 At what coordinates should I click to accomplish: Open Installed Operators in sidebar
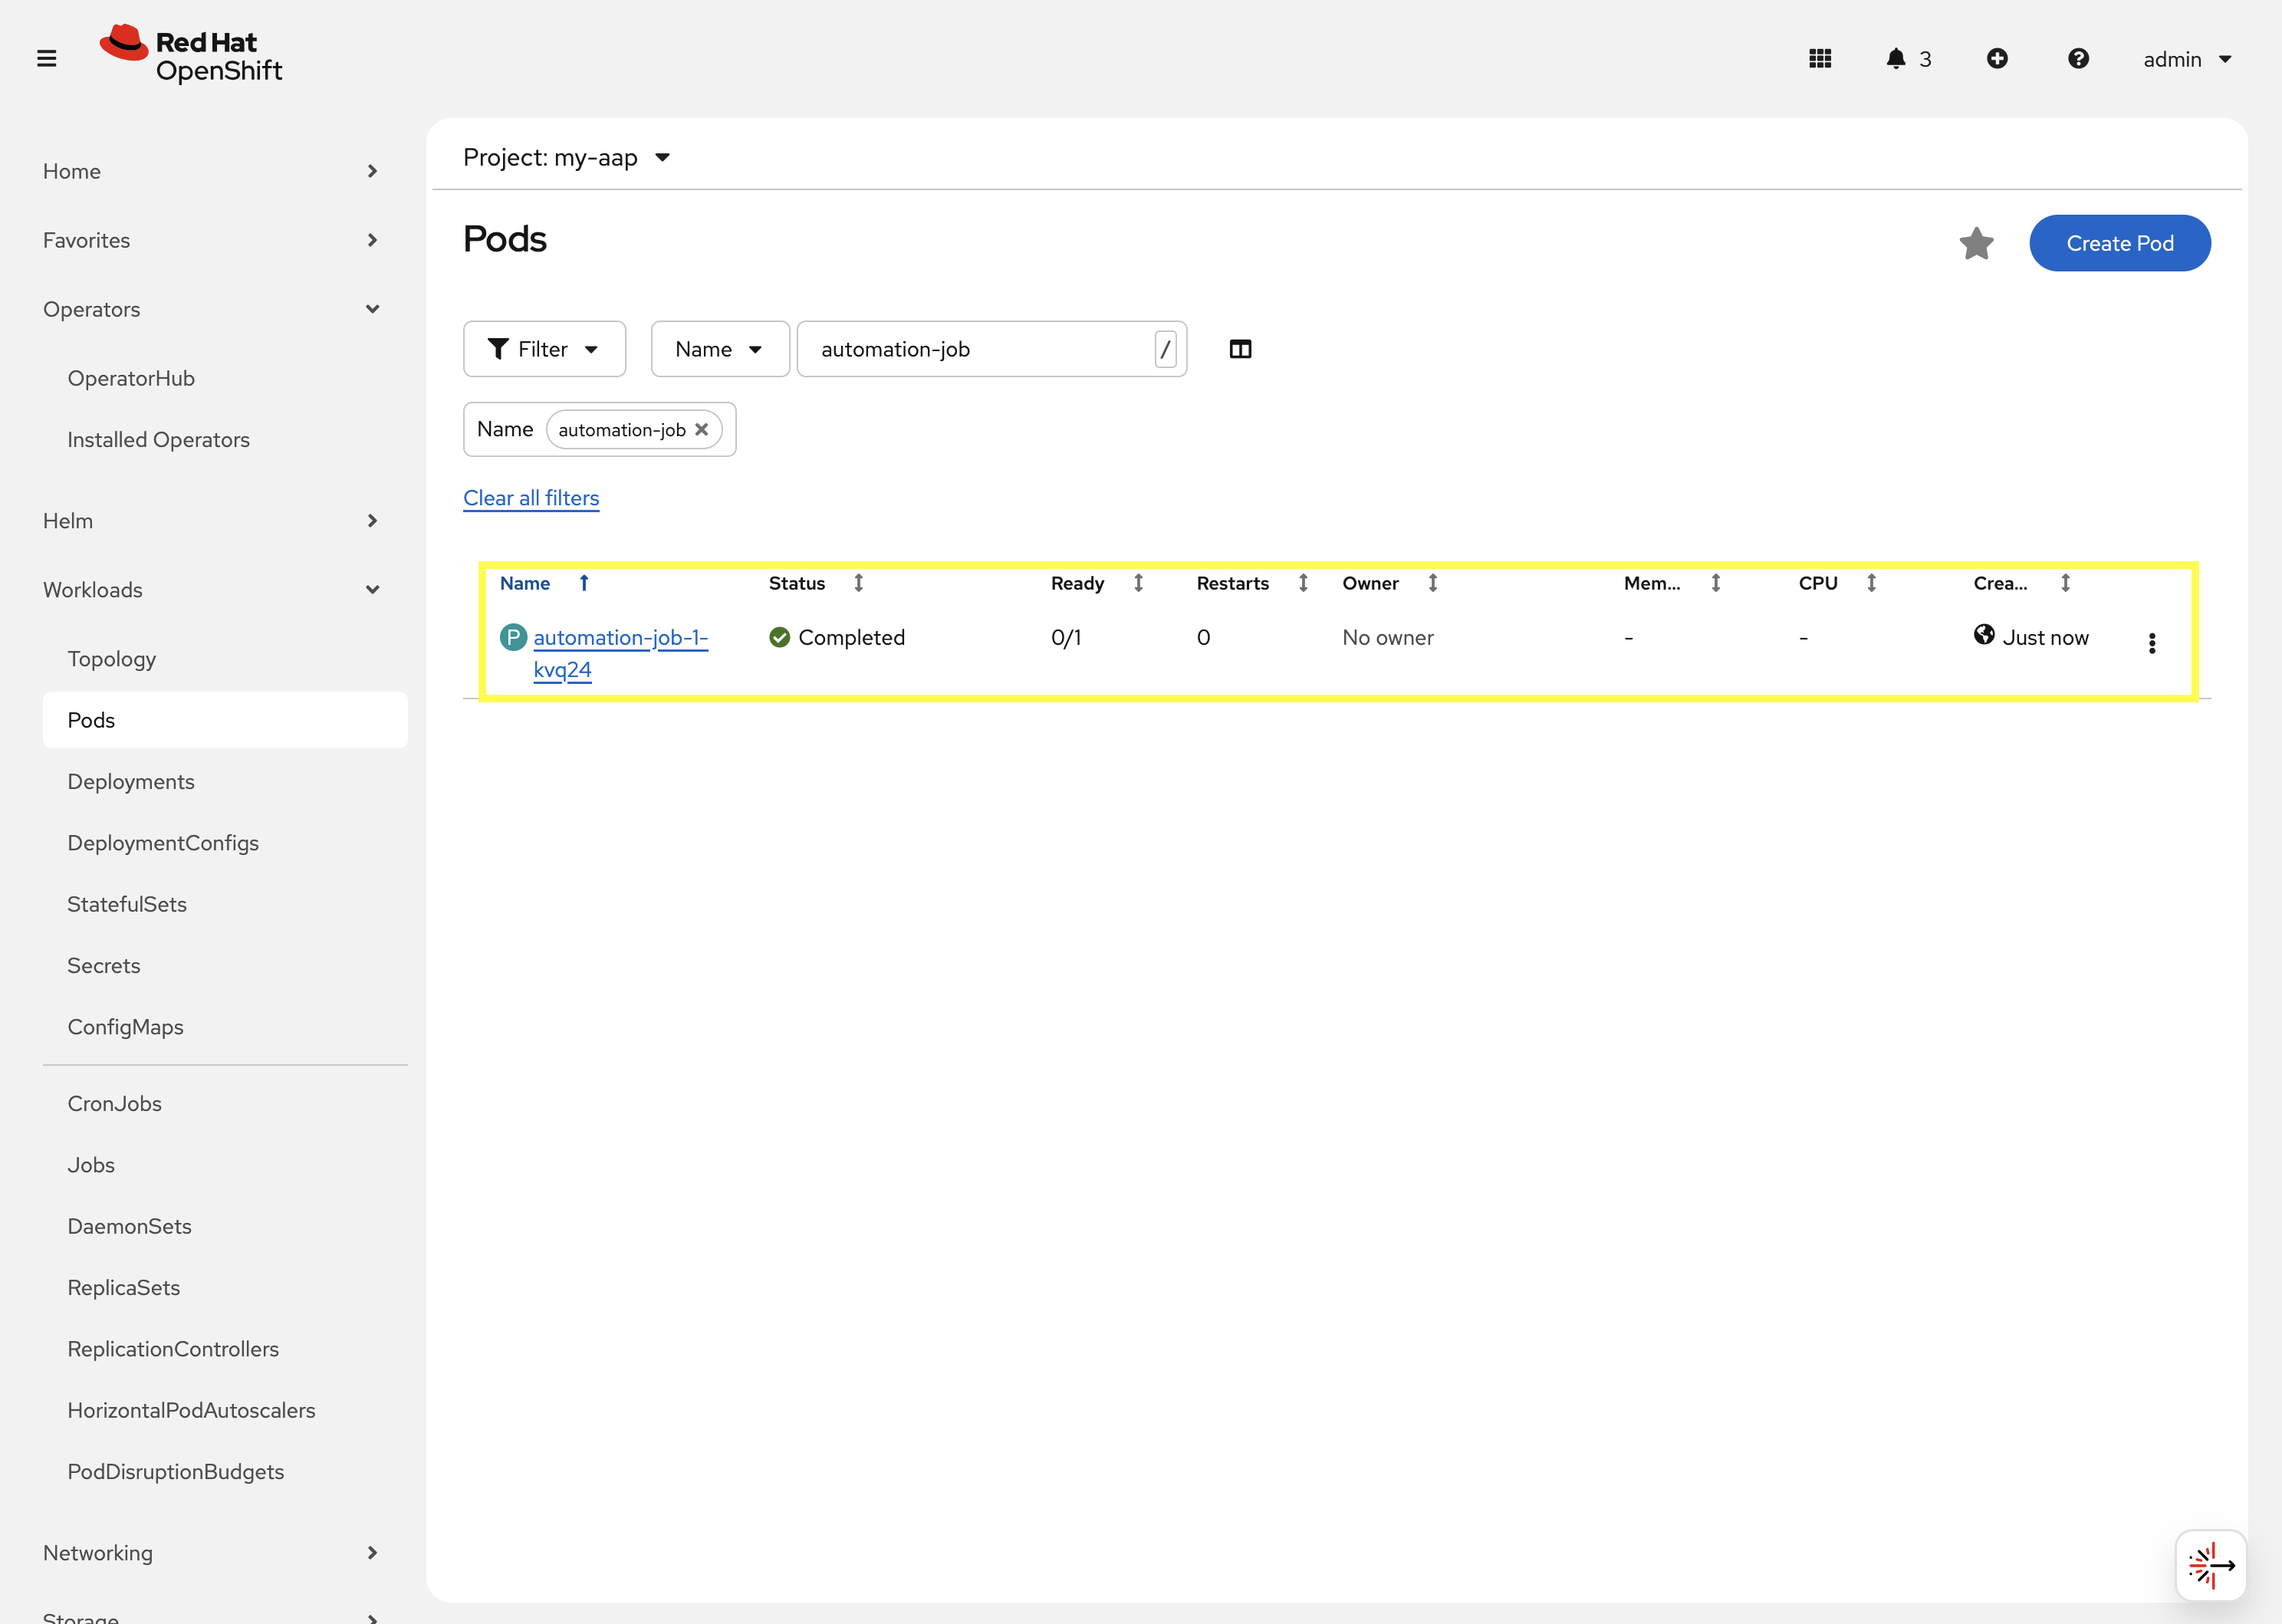coord(158,440)
